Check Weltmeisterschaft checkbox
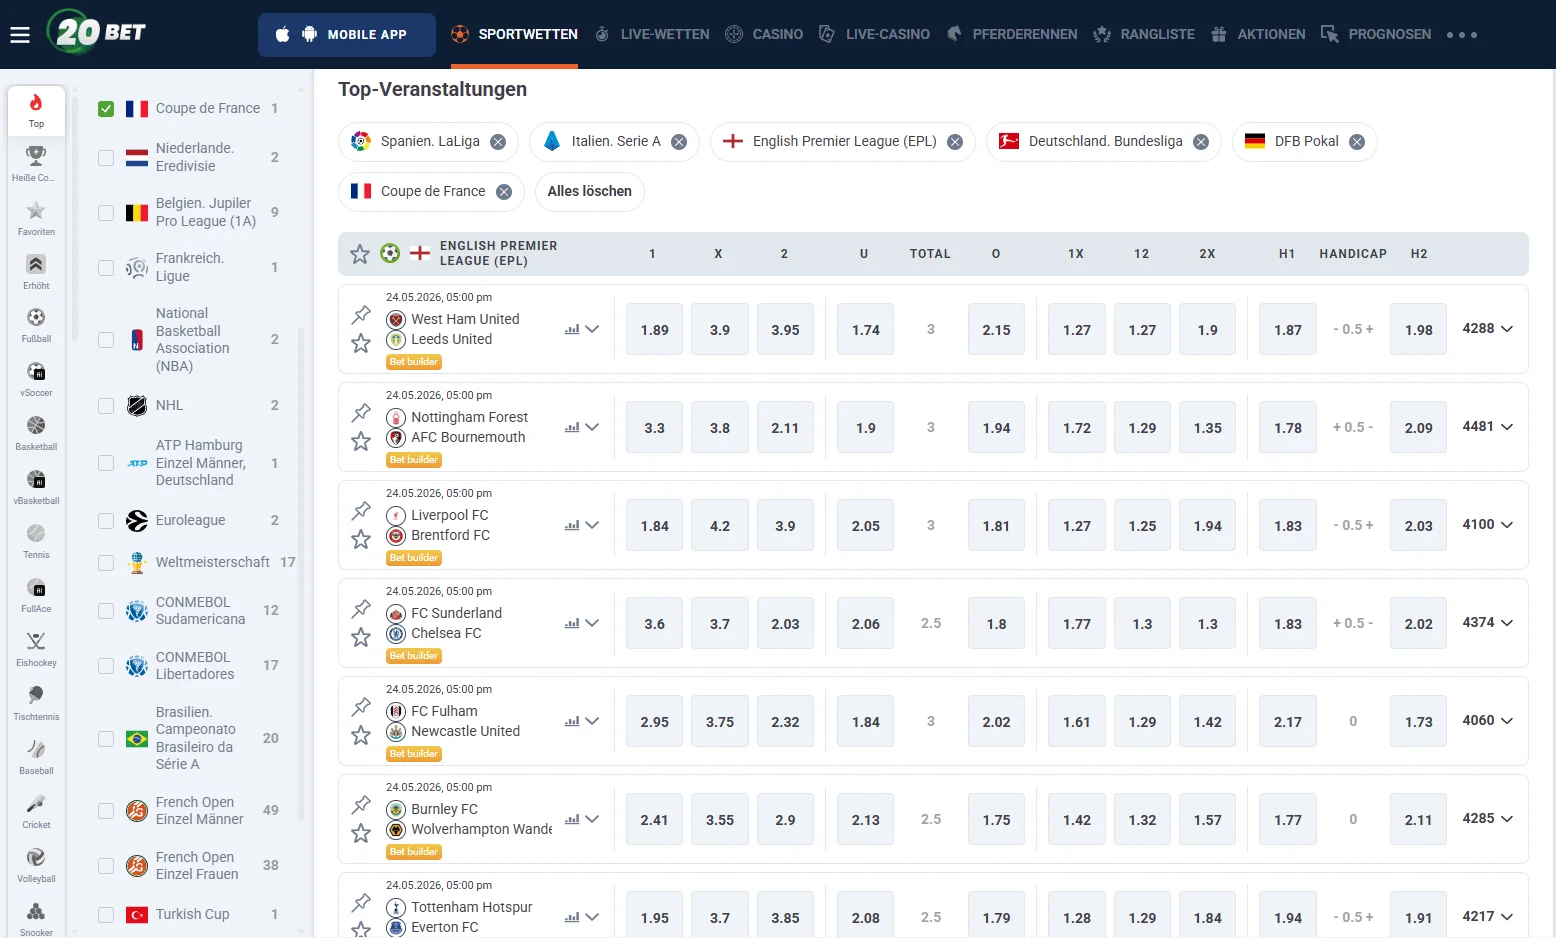 [106, 563]
